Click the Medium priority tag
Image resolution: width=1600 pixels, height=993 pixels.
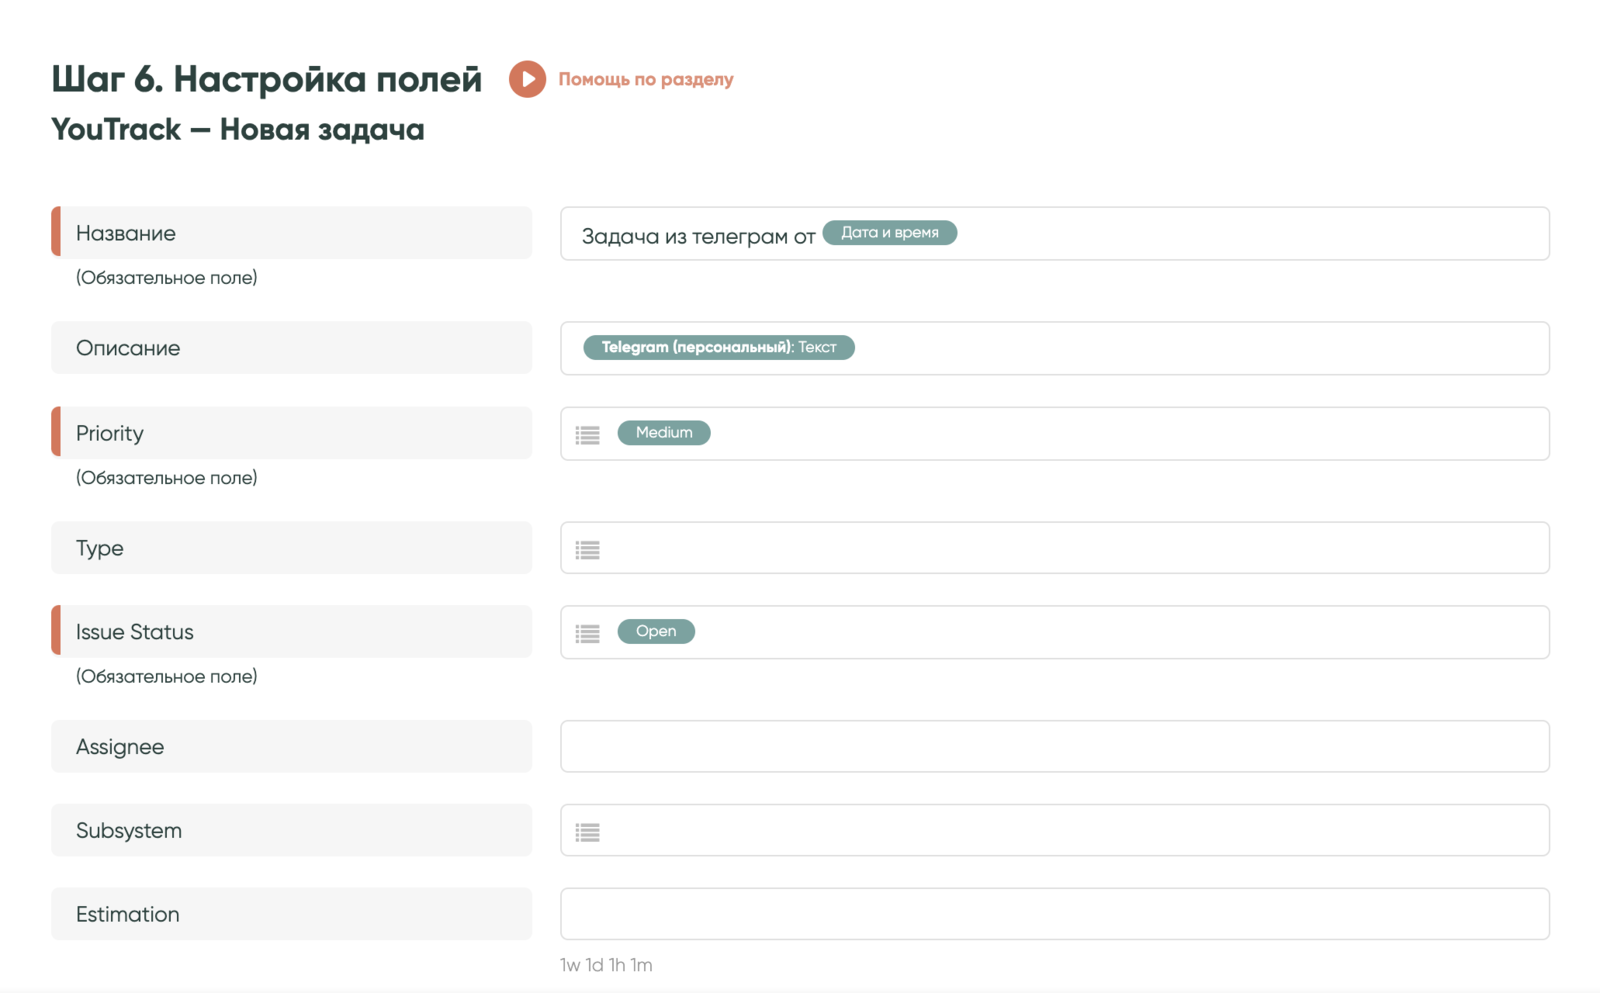(663, 433)
